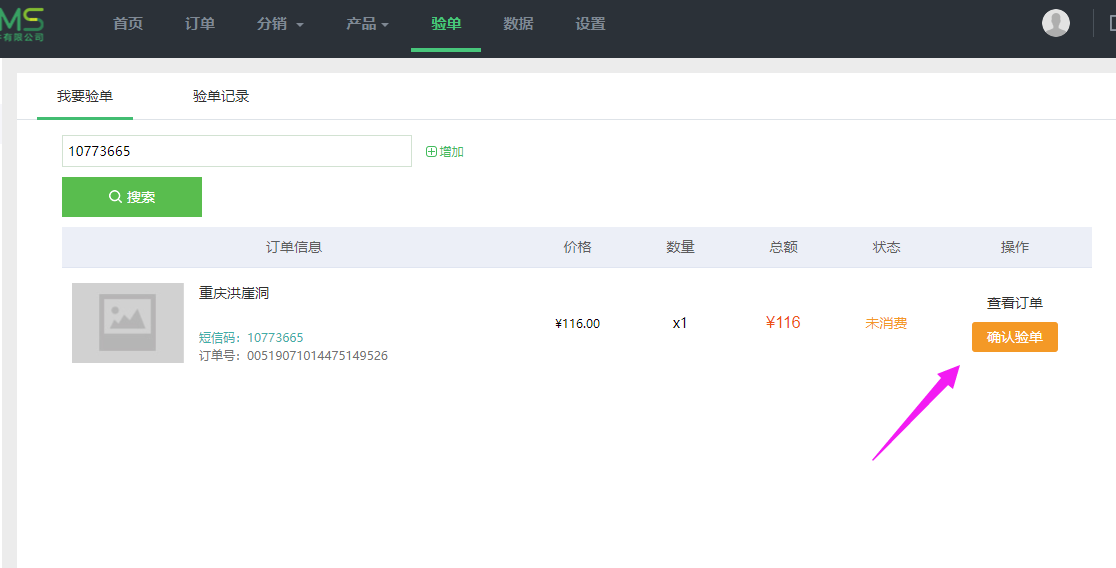Expand the 产品 dropdown menu

coord(367,24)
